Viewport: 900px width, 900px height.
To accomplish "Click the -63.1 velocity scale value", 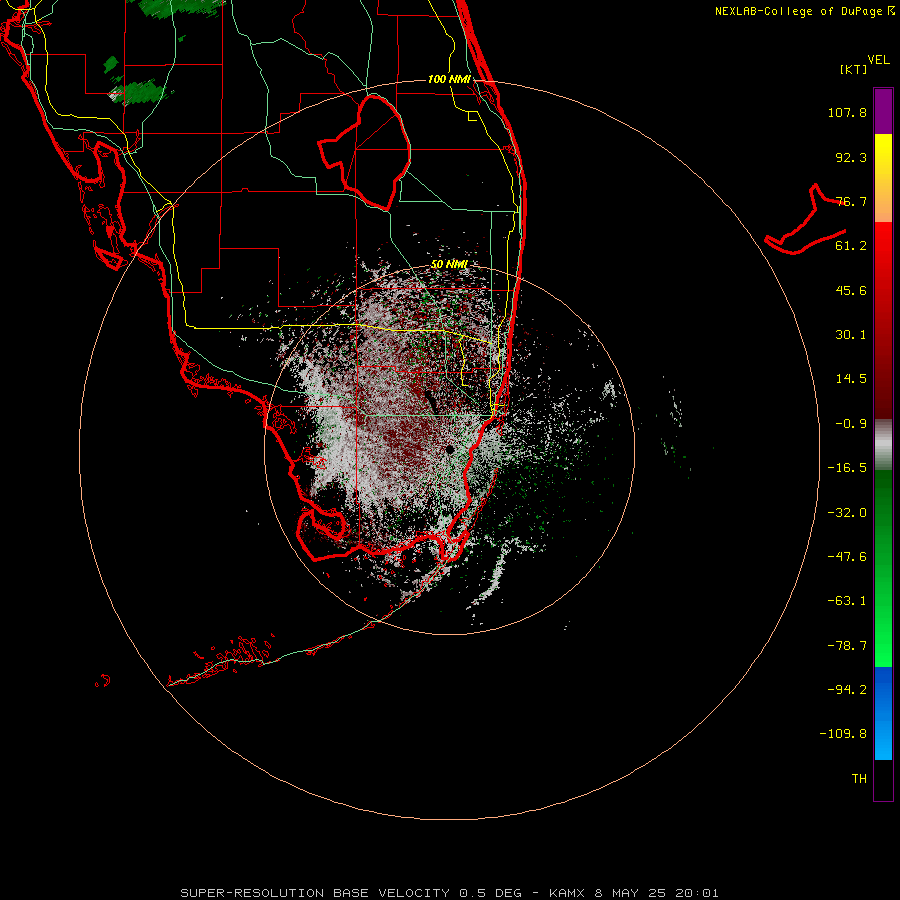I will [x=847, y=601].
